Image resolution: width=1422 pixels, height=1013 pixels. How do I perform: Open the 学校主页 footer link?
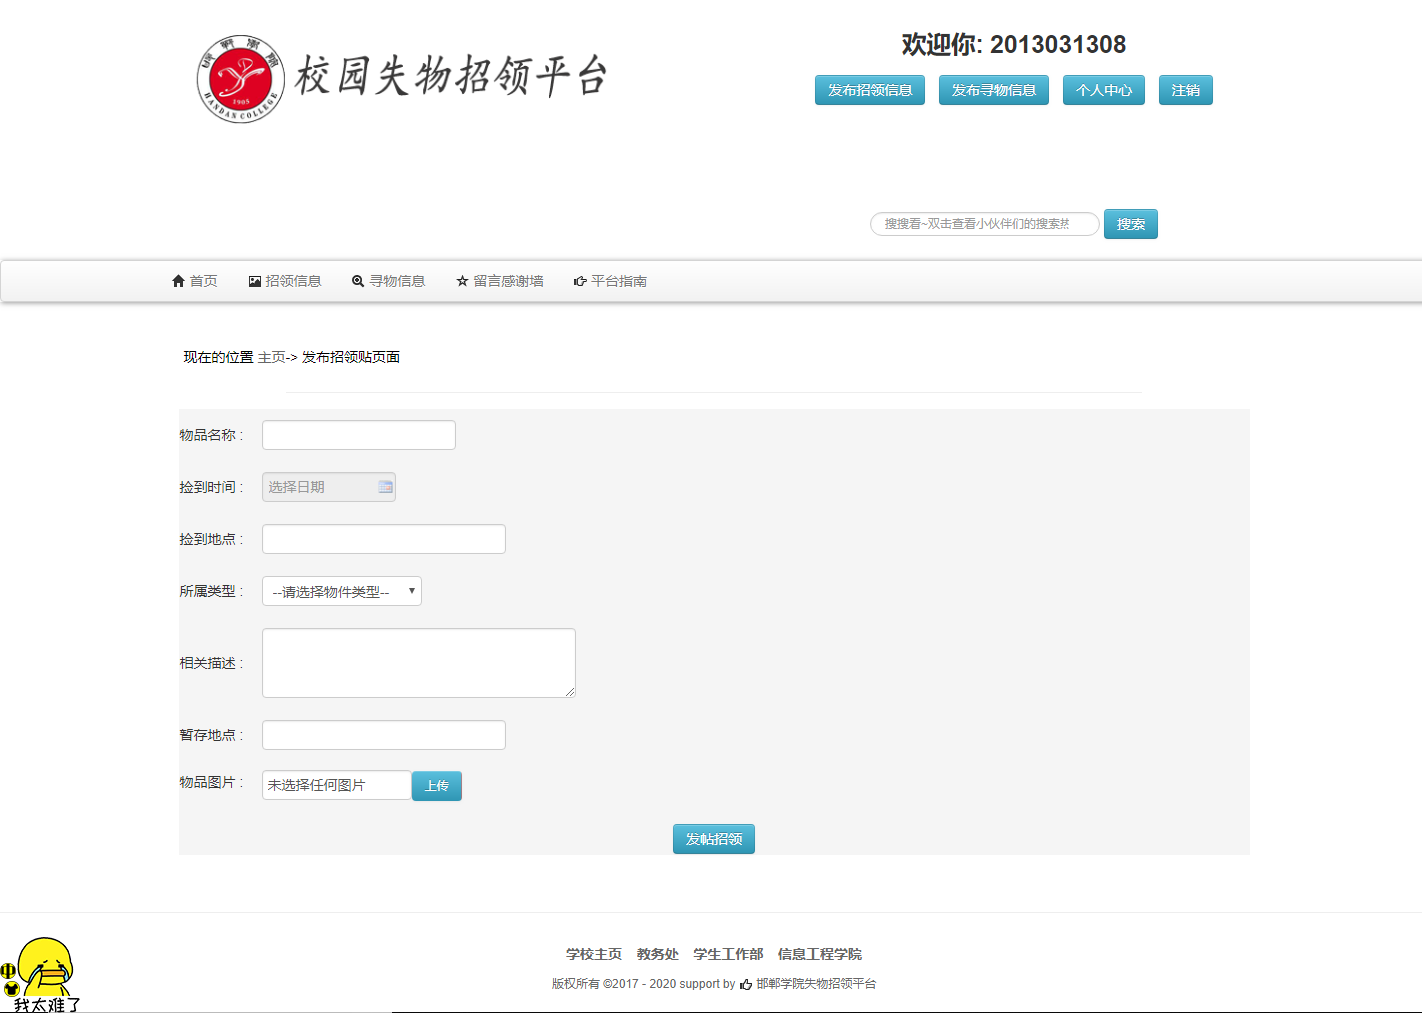tap(594, 954)
